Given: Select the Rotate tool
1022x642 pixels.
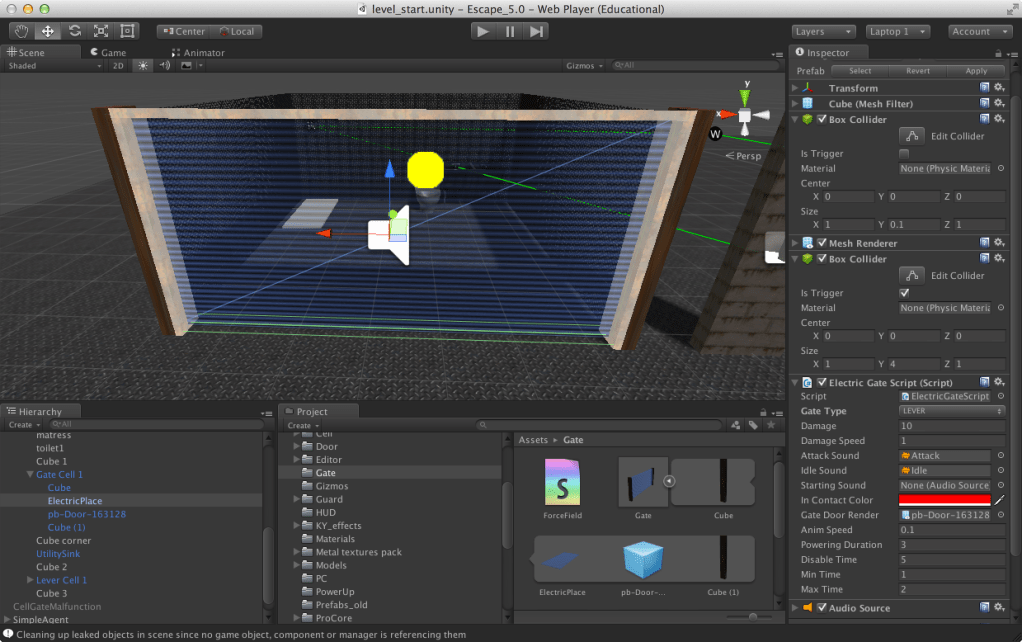Looking at the screenshot, I should pyautogui.click(x=74, y=31).
